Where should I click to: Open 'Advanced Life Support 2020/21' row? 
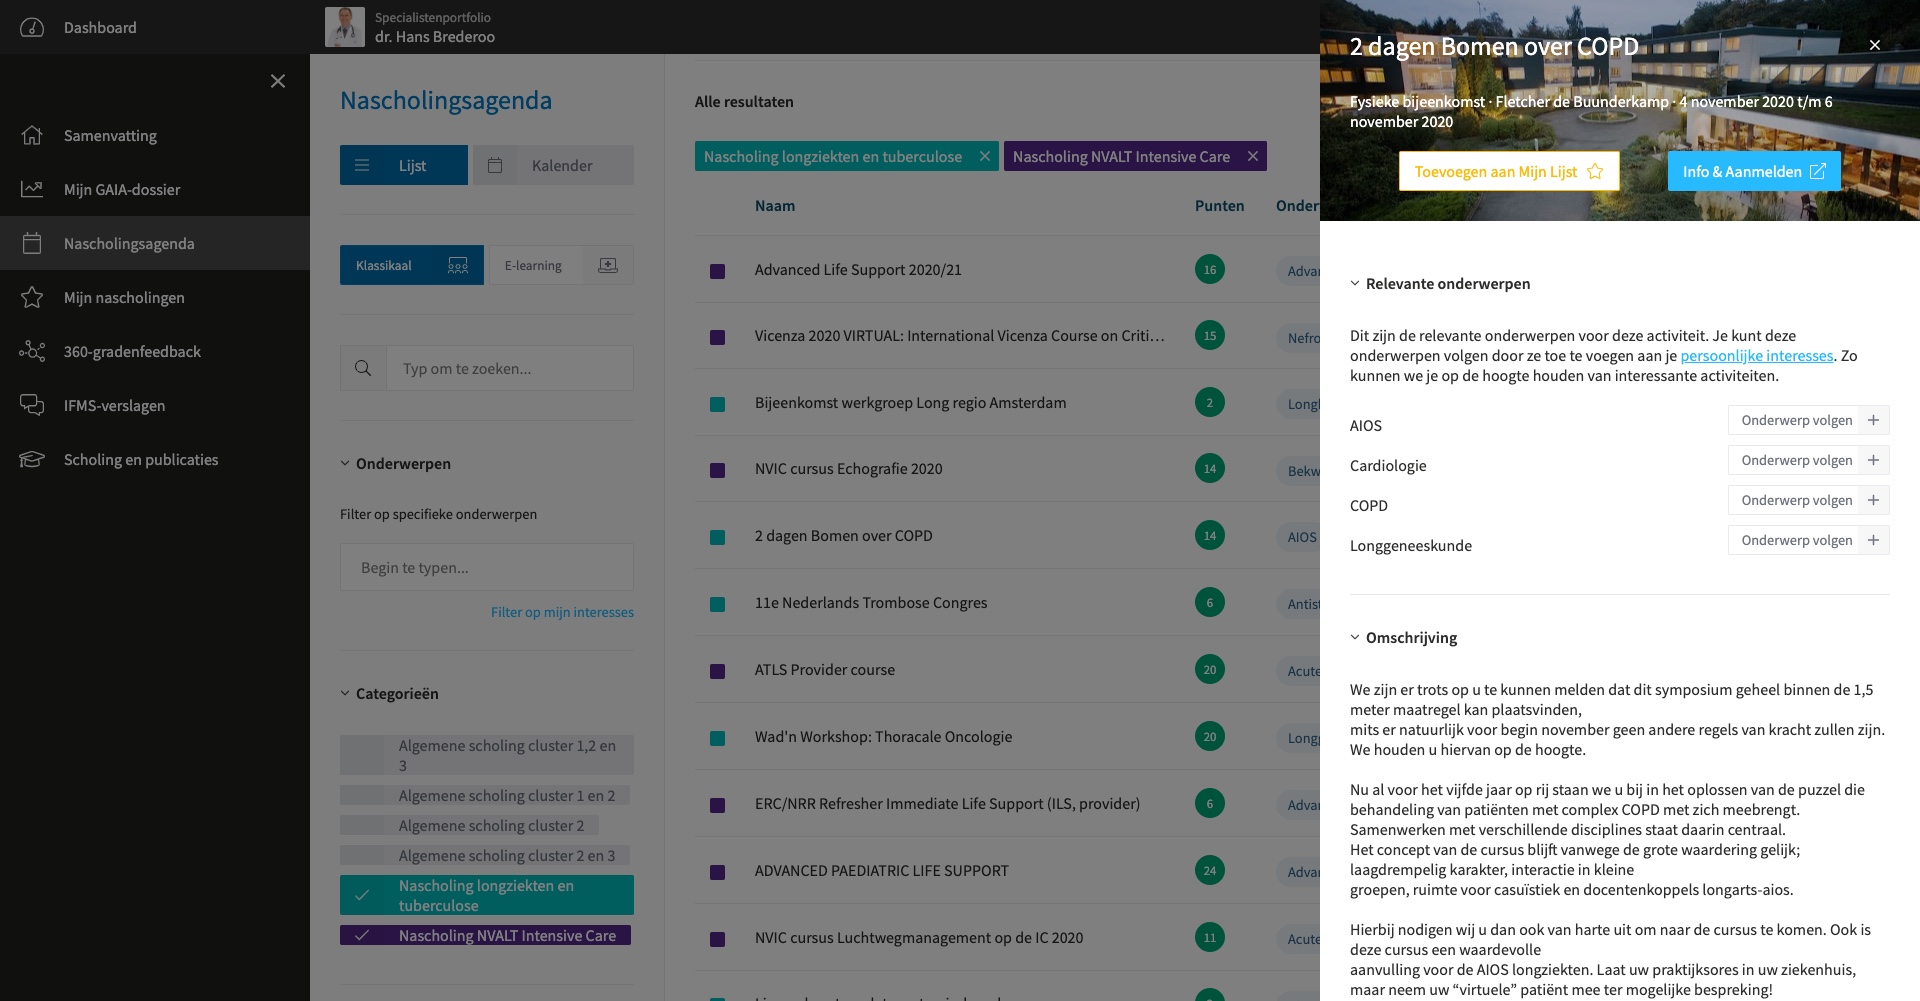pos(858,269)
